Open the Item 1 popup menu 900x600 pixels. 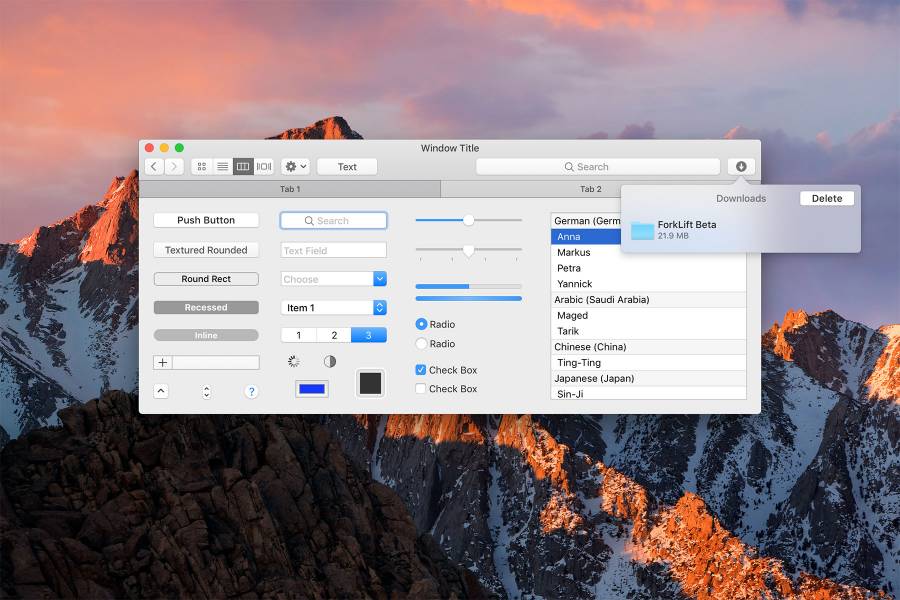pos(380,308)
